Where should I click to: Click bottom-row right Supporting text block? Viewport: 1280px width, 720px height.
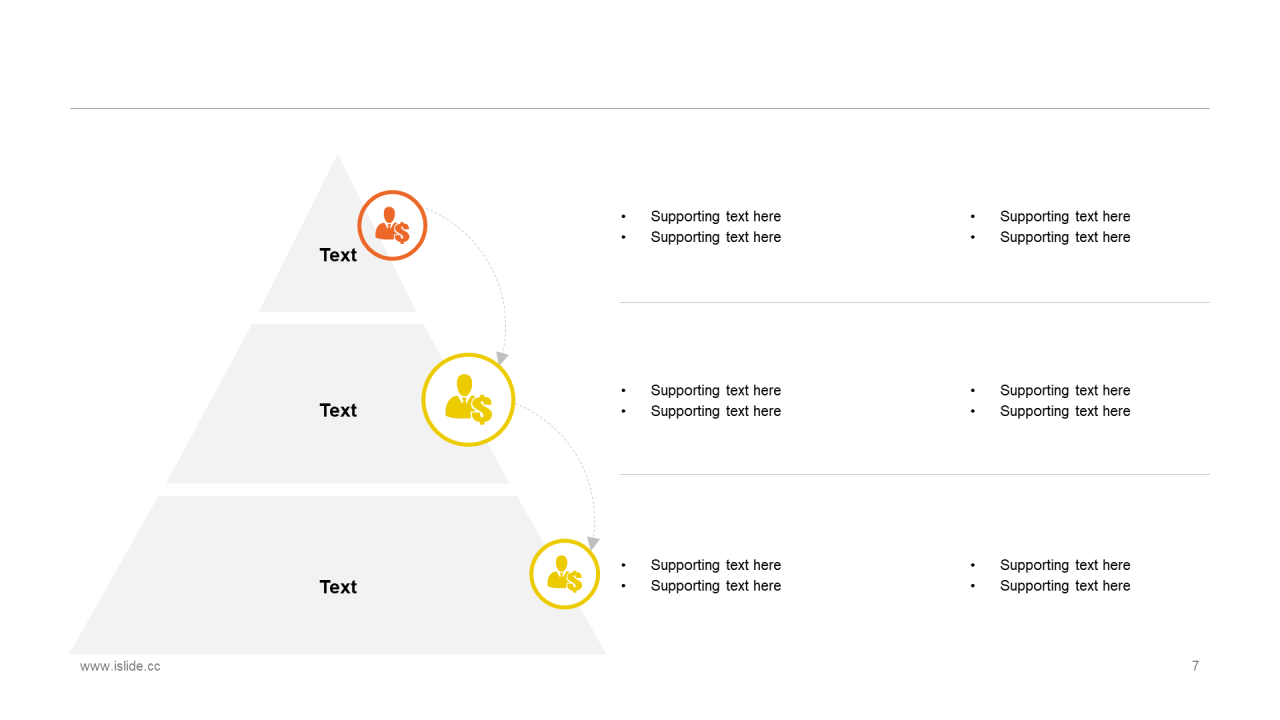(x=1051, y=575)
